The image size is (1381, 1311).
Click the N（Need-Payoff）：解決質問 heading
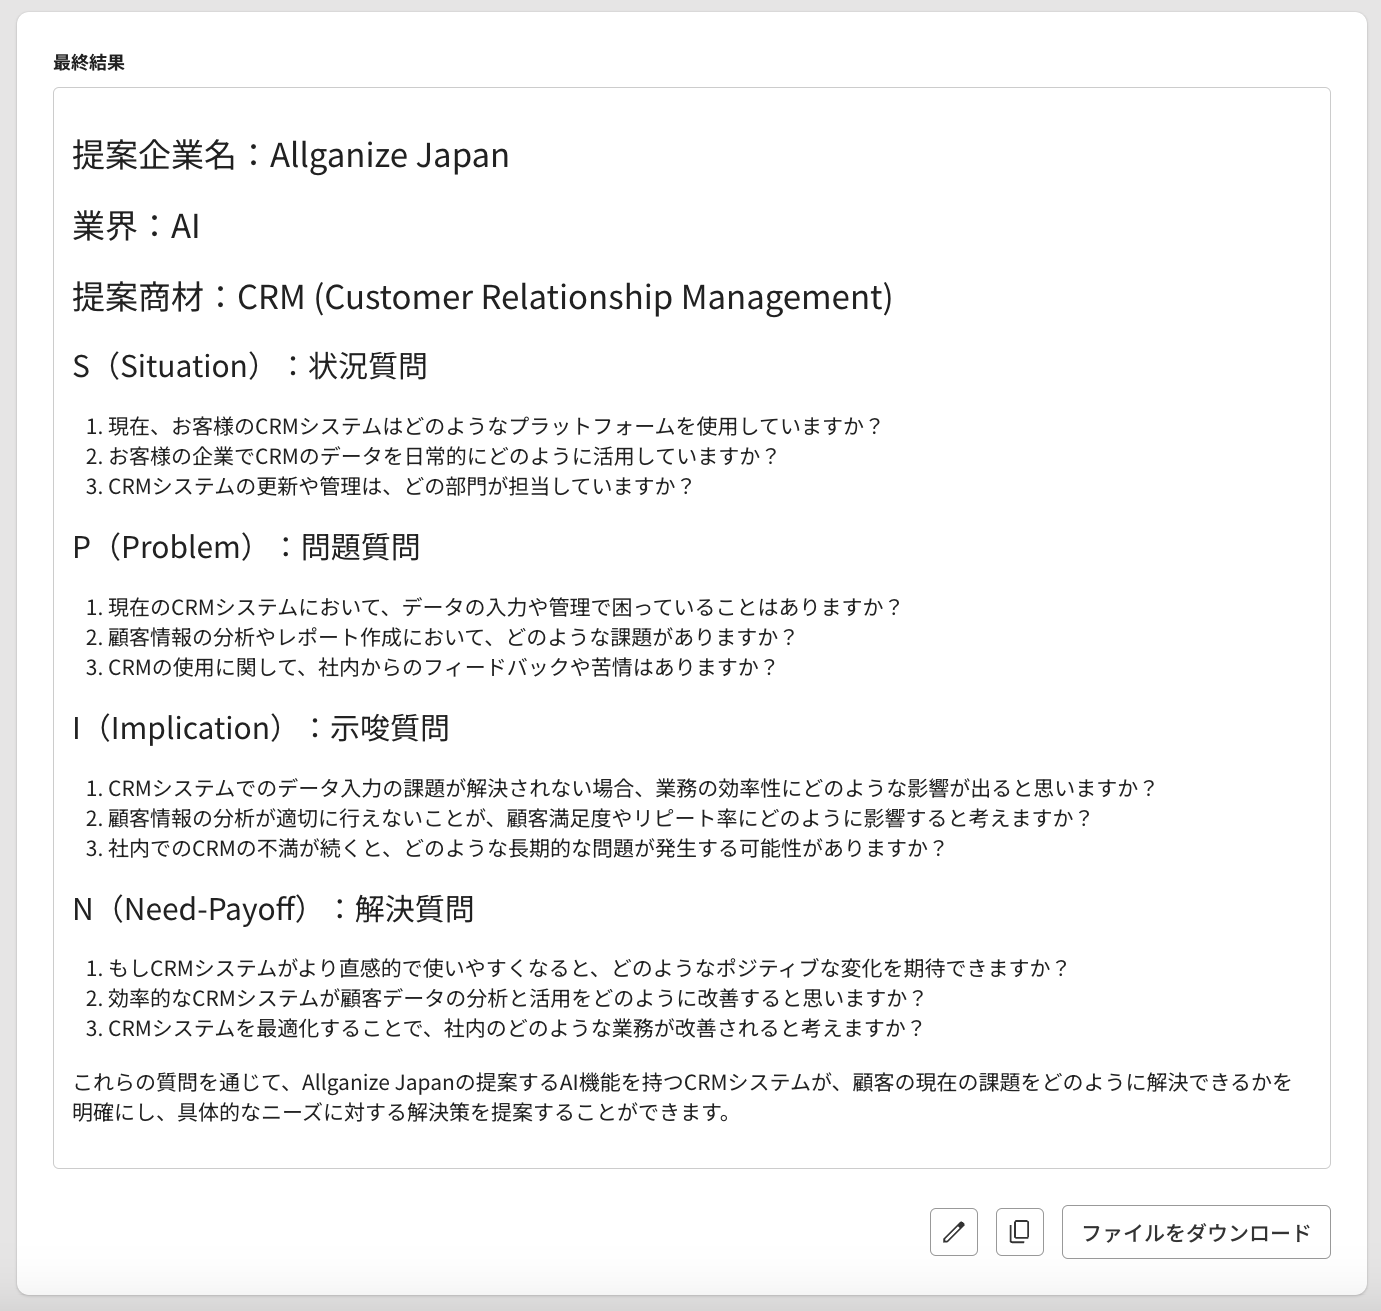[x=273, y=909]
